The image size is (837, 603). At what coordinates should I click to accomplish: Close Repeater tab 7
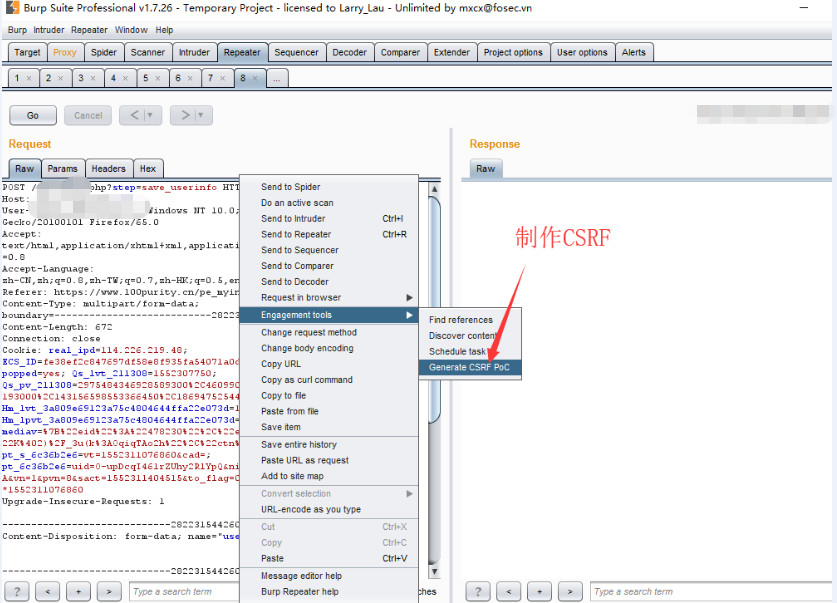point(223,78)
